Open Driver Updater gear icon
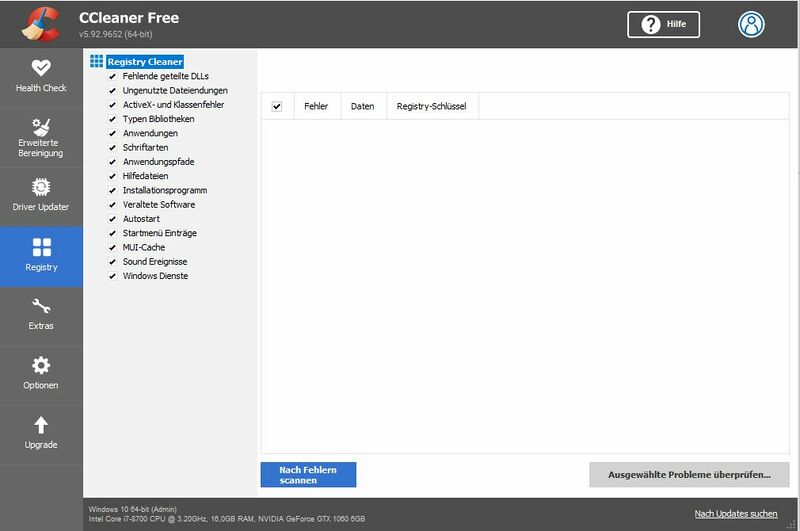This screenshot has height=531, width=800. point(41,187)
